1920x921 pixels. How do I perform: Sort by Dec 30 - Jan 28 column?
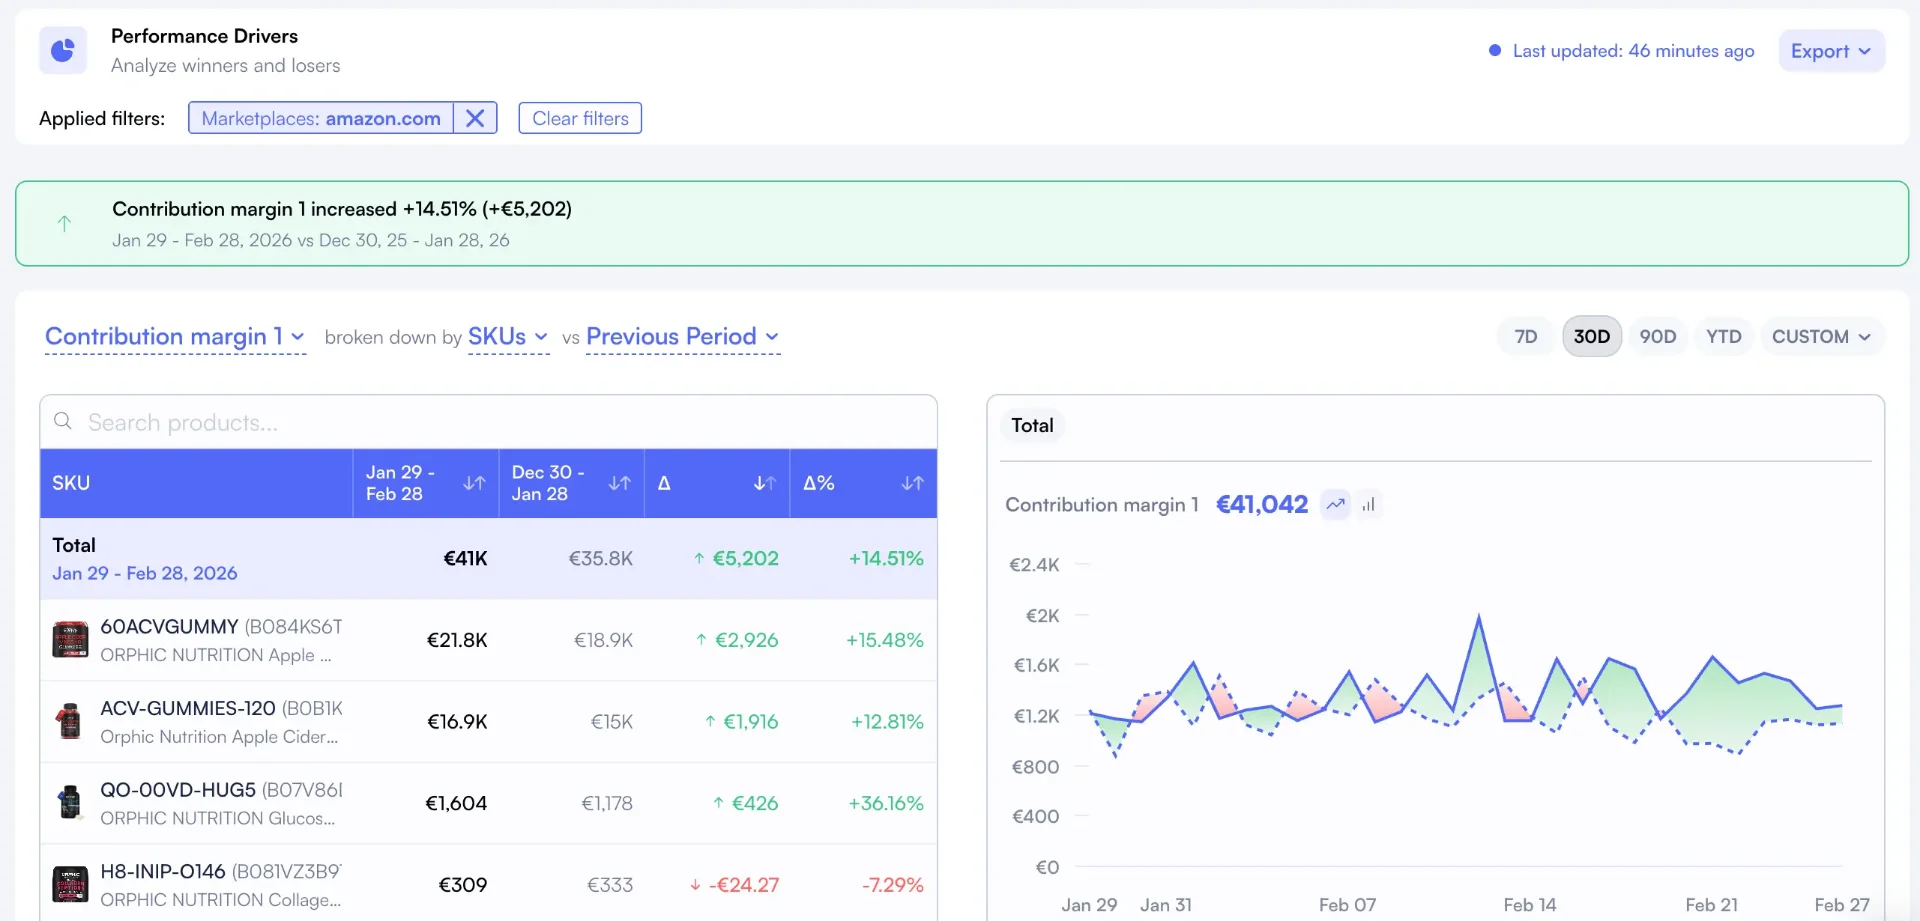(x=620, y=483)
